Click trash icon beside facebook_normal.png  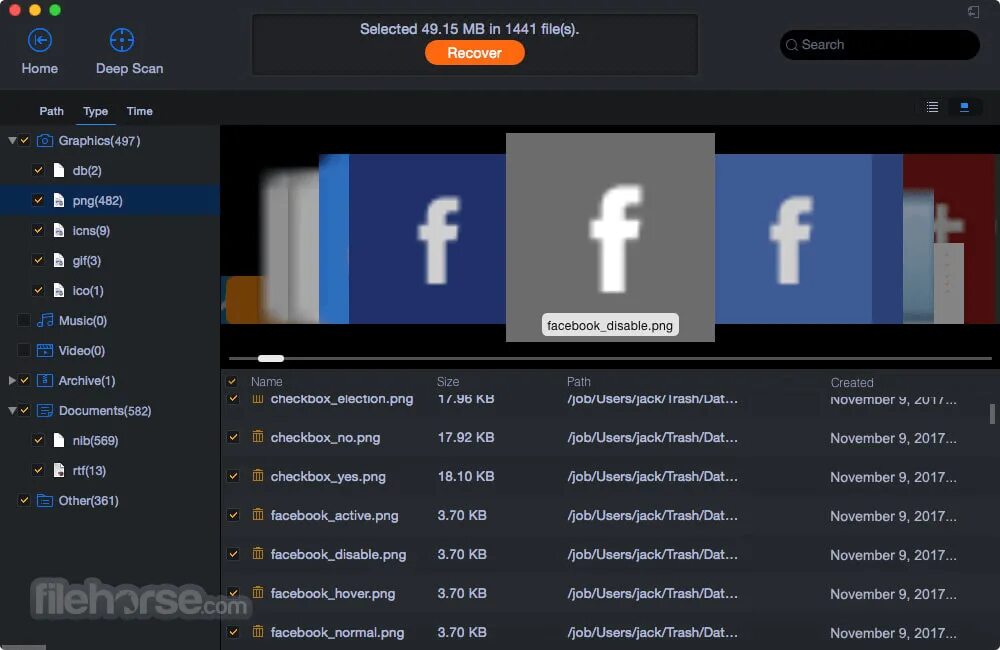coord(258,632)
